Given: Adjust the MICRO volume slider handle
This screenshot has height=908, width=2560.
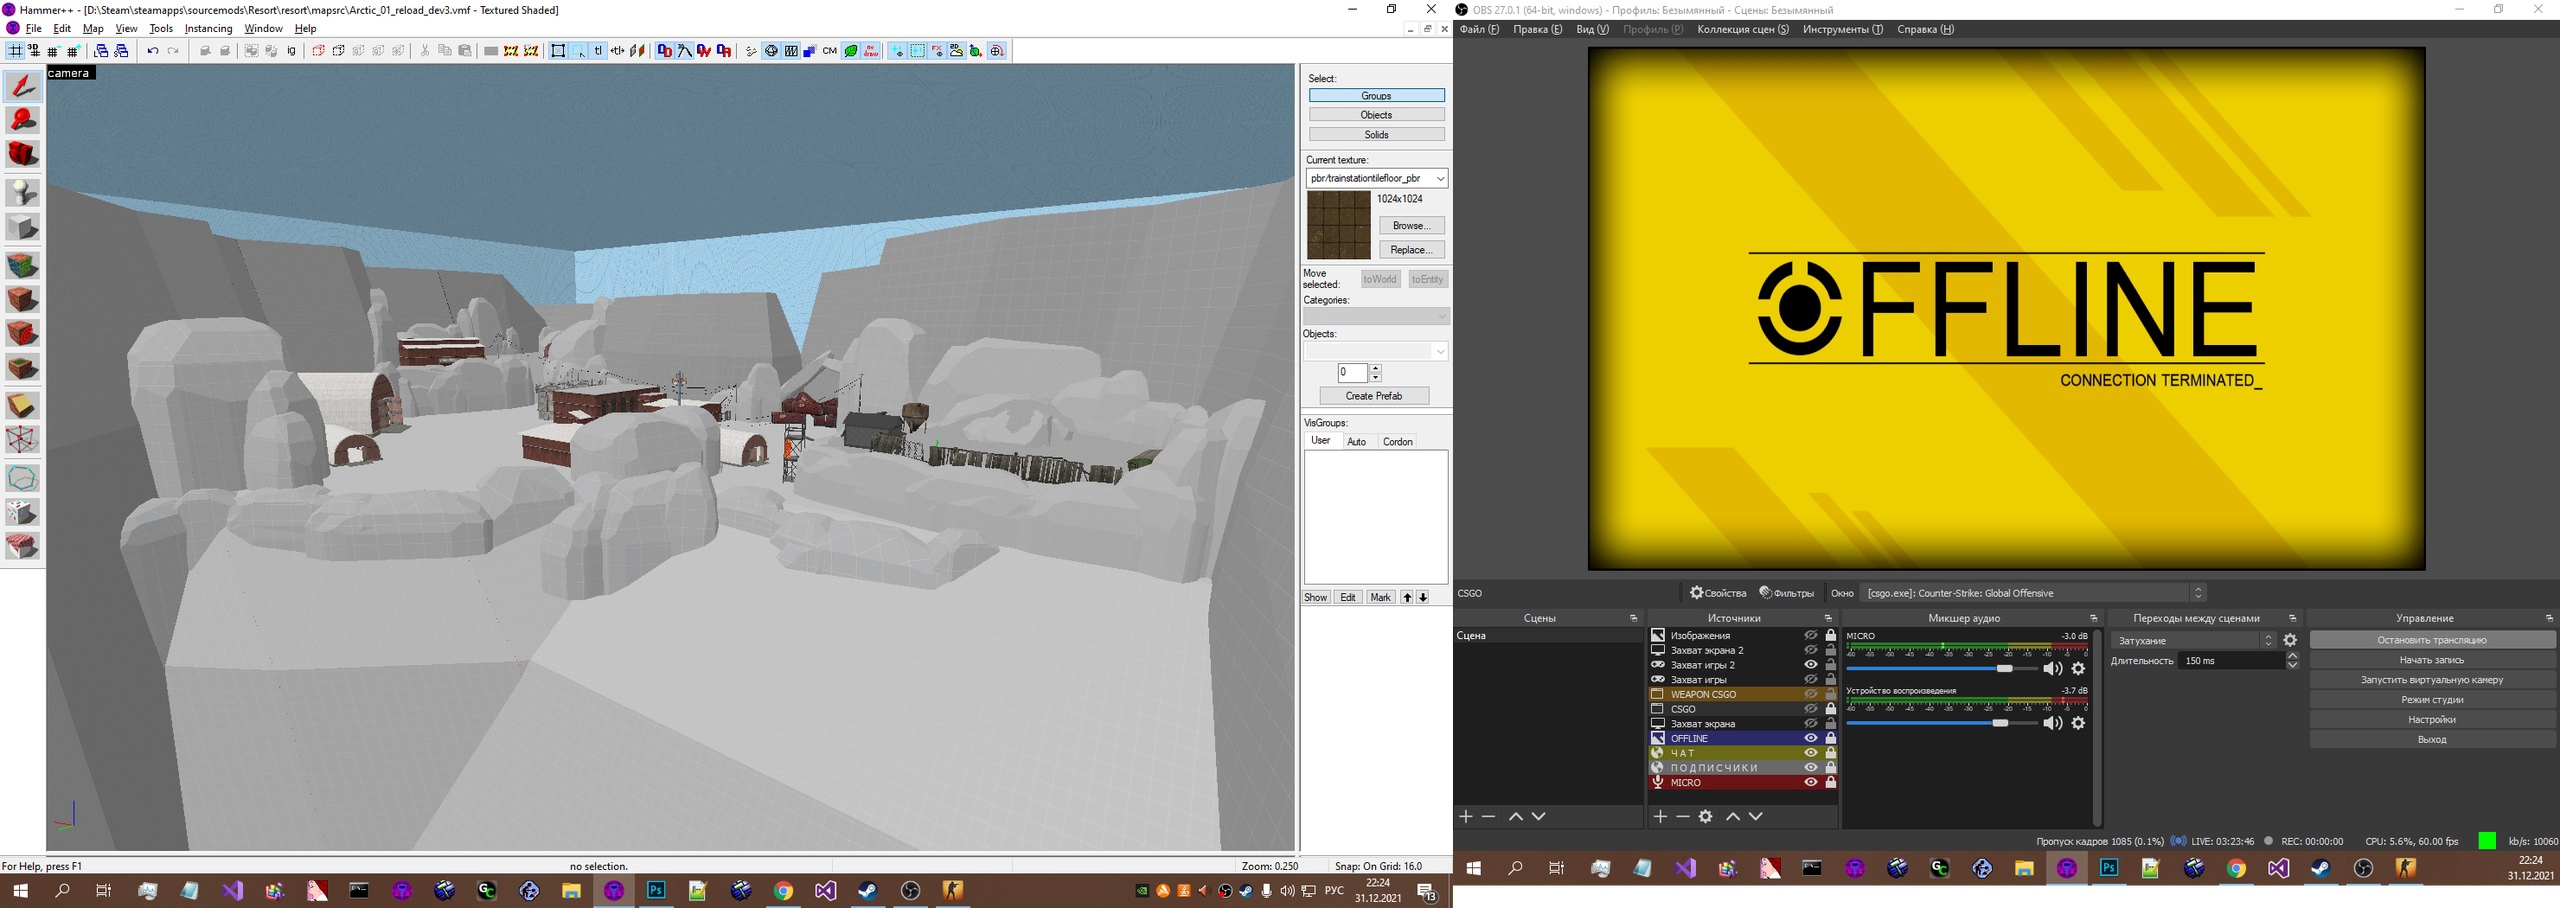Looking at the screenshot, I should pos(2004,668).
